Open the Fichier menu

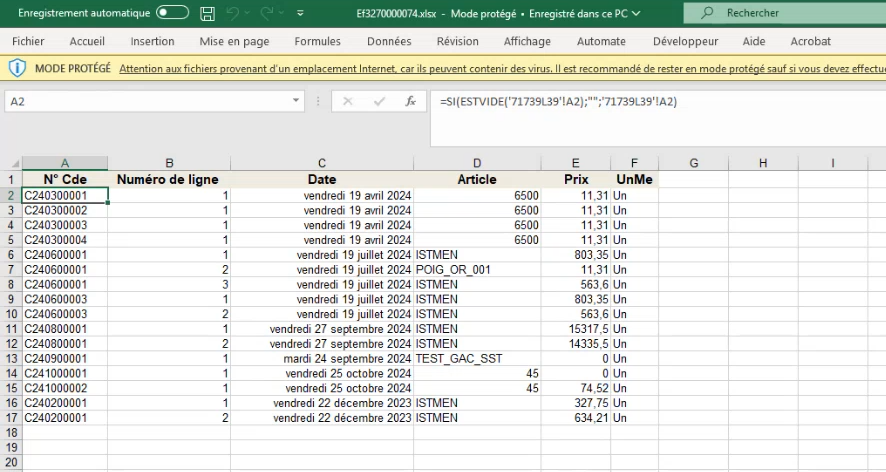click(x=28, y=41)
